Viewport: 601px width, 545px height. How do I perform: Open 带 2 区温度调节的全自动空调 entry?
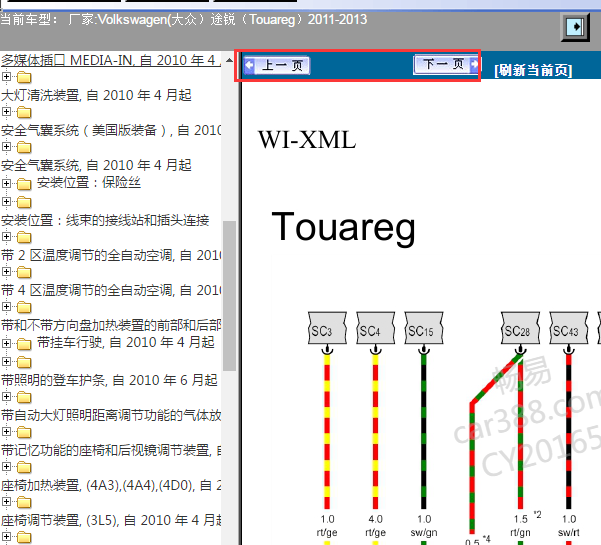[x=111, y=255]
